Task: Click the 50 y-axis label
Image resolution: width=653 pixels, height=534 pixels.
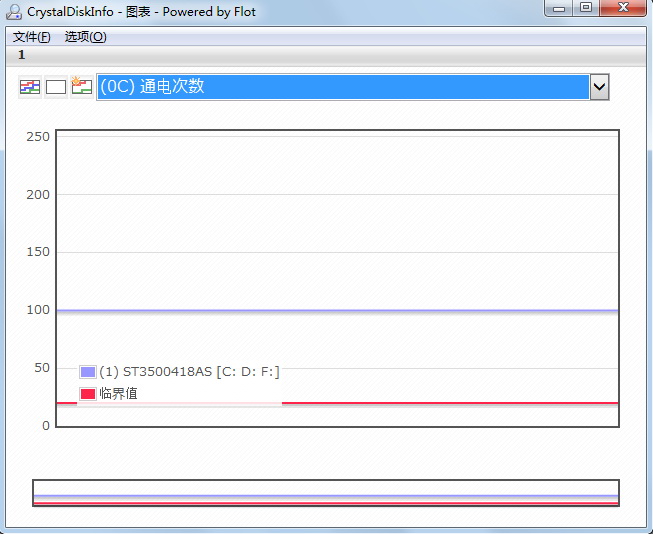Action: tap(42, 368)
